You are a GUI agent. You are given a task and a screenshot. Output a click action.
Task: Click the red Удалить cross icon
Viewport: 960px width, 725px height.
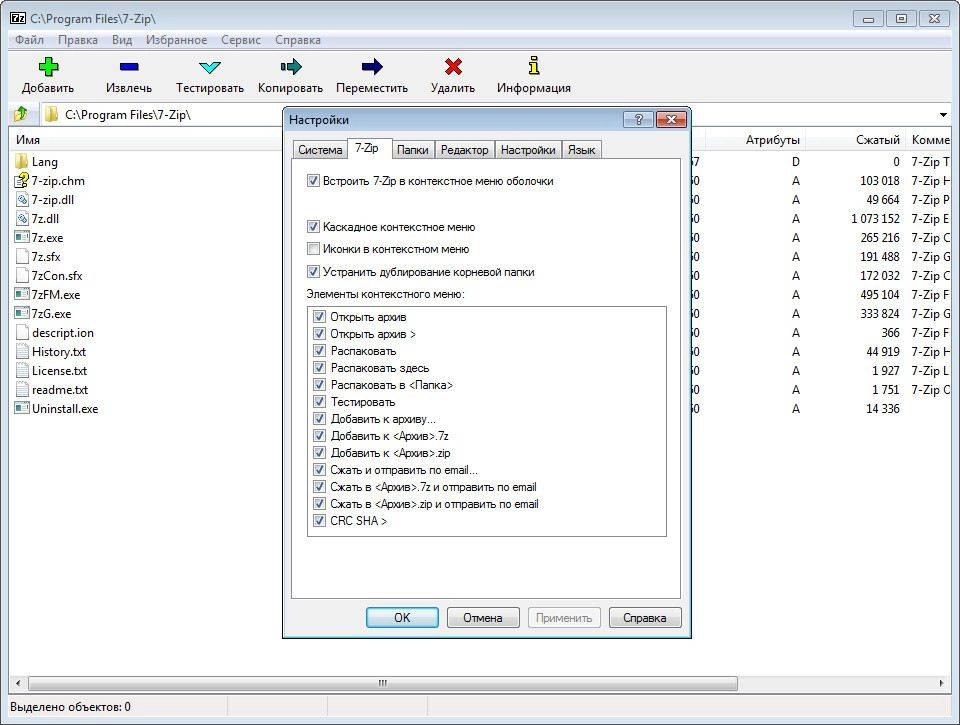453,66
